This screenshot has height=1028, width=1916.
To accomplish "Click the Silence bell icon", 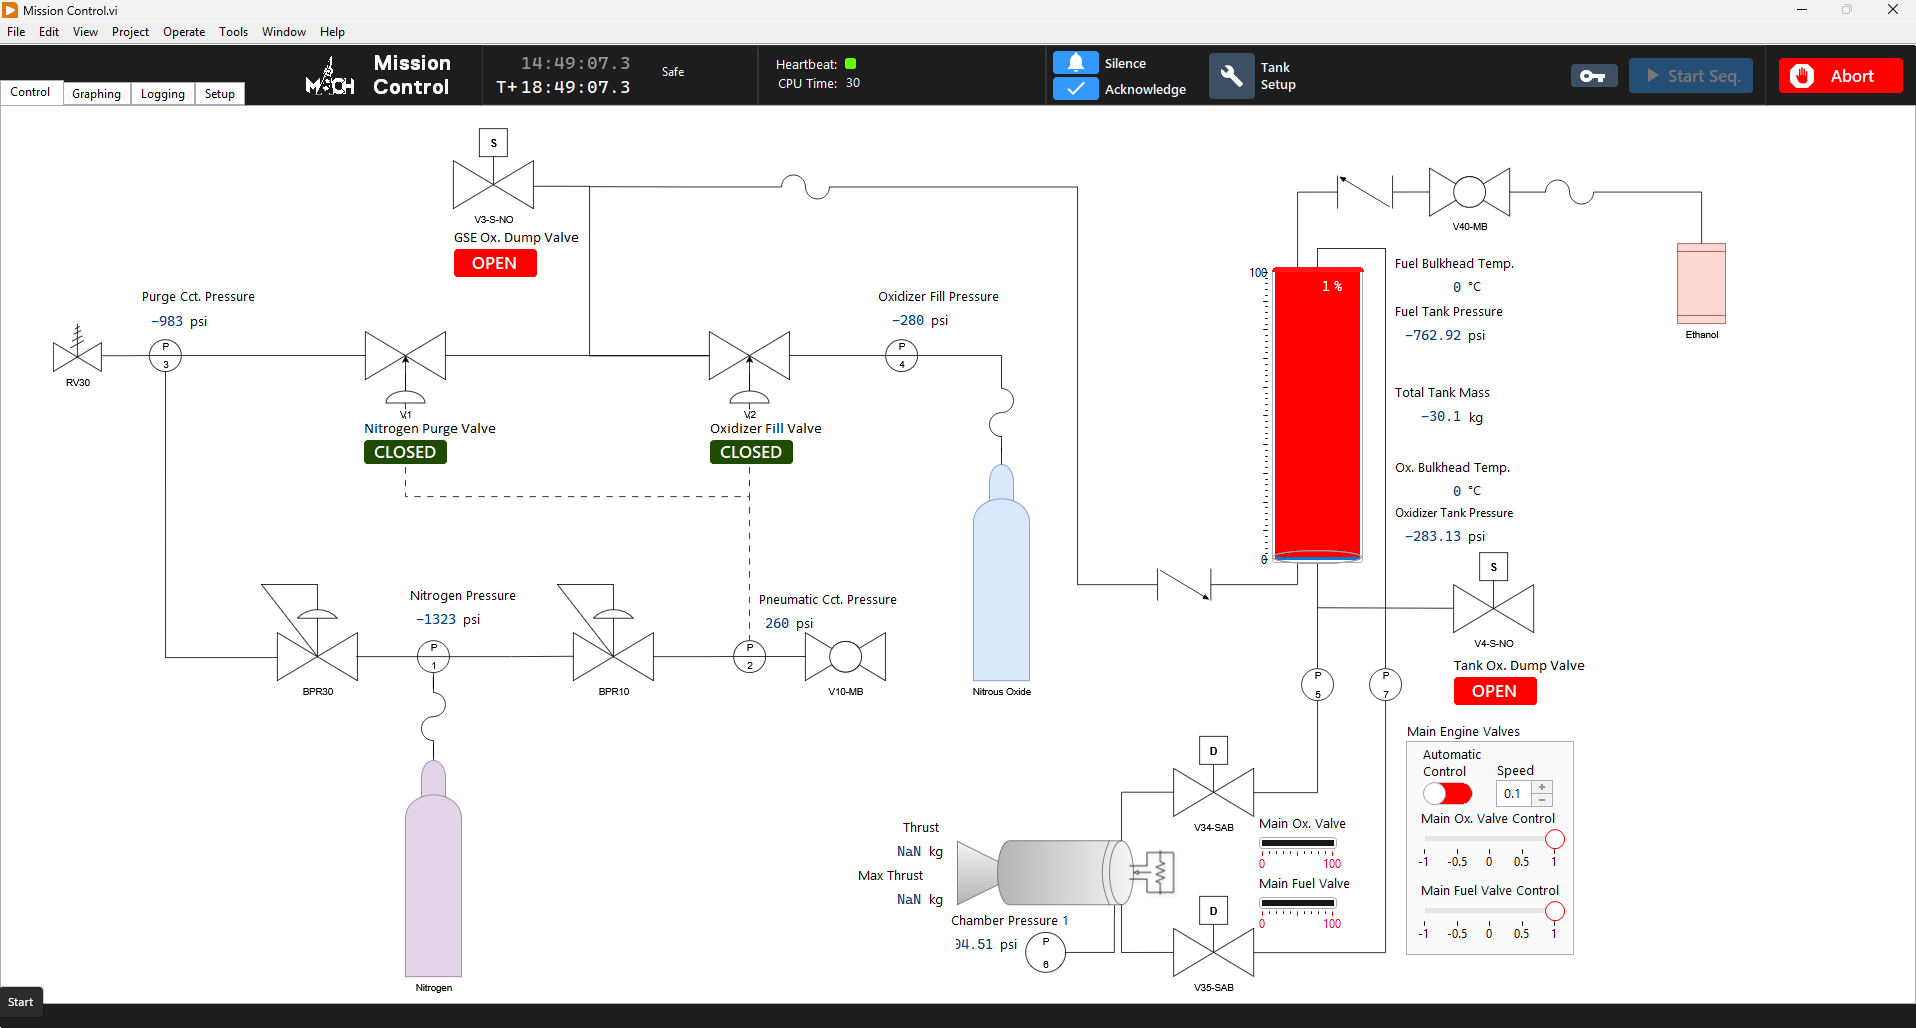I will (1075, 62).
